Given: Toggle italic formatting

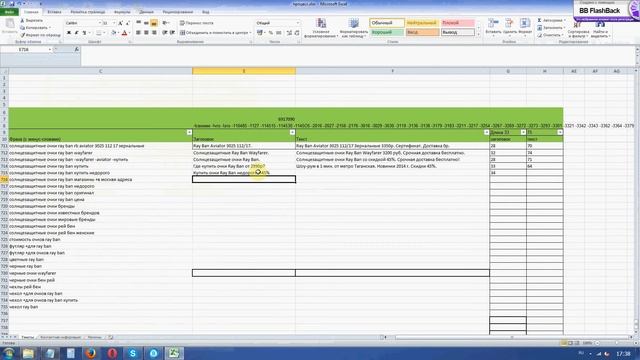Looking at the screenshot, I should (76, 33).
